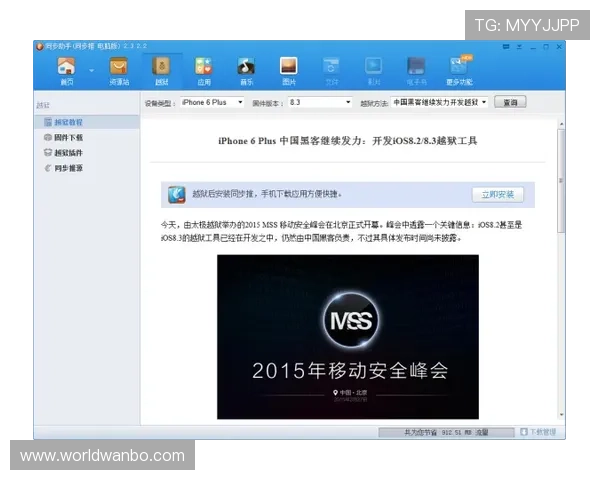Click the feedback message icon in title bar

coord(506,47)
